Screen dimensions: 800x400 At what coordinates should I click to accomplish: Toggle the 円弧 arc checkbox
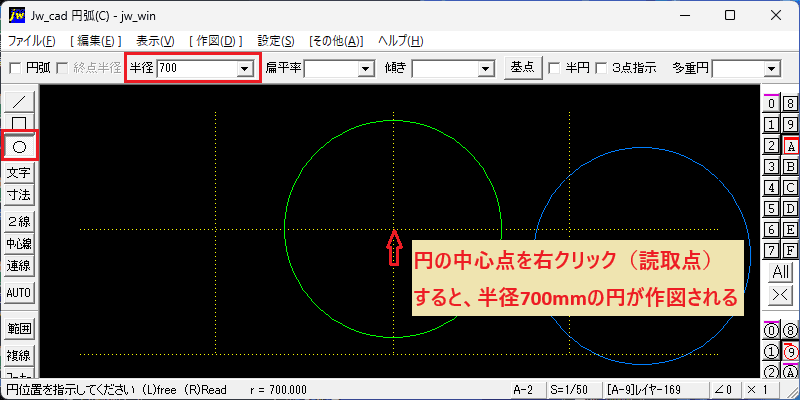tap(16, 68)
